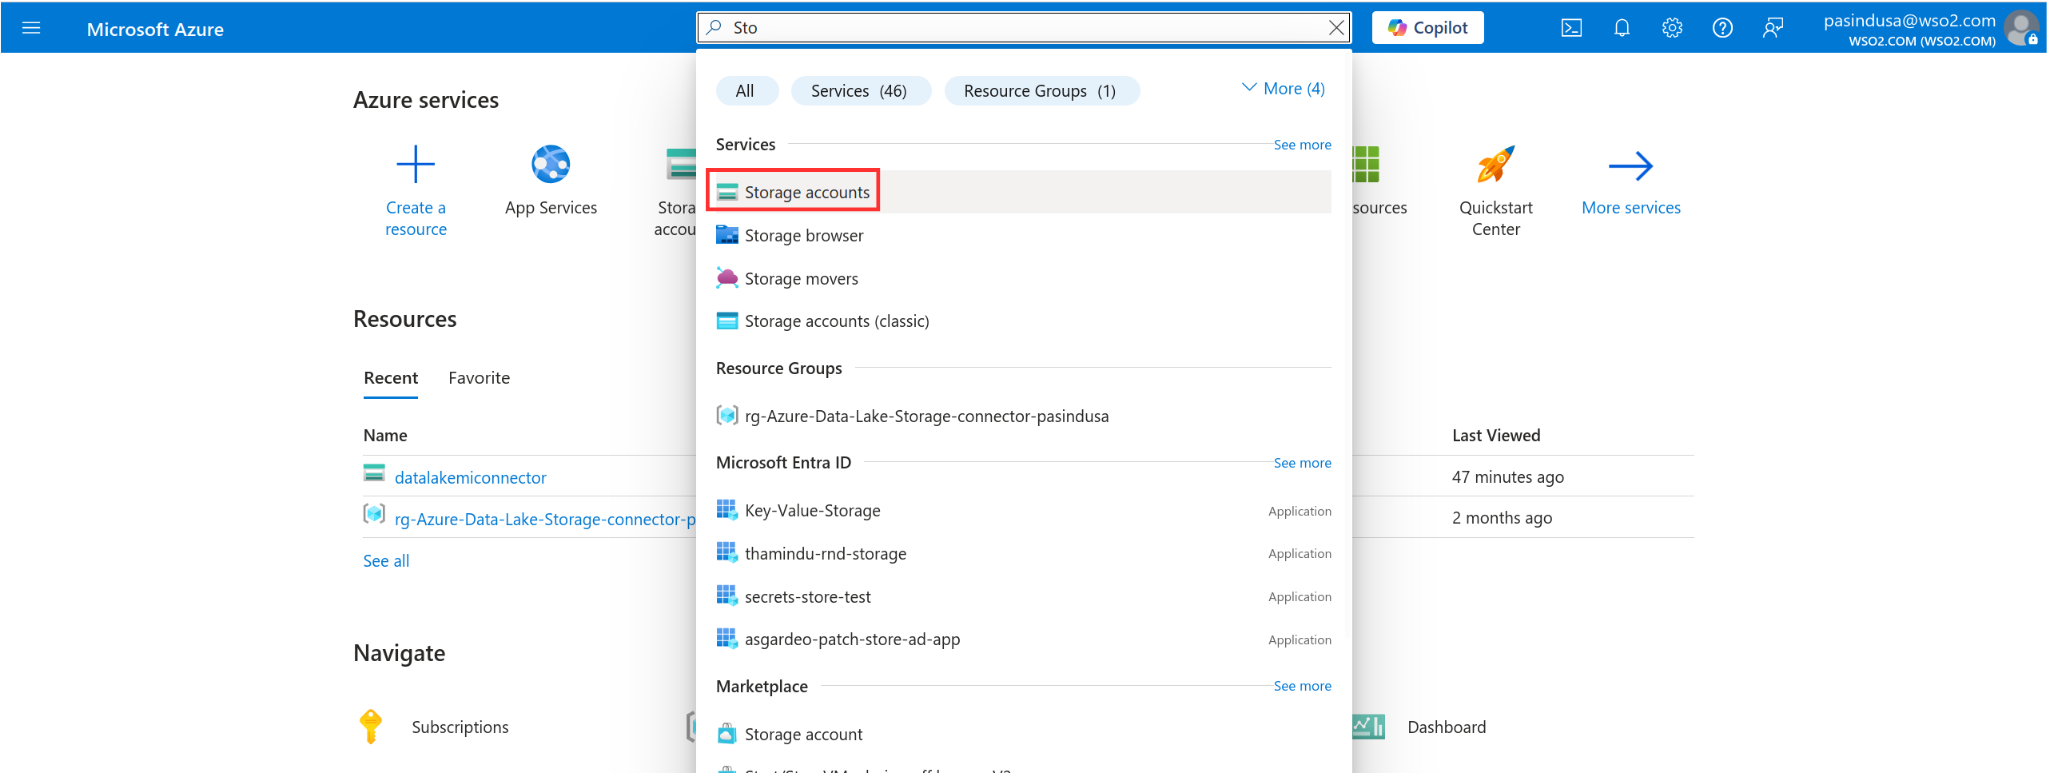Screen dimensions: 2048x773
Task: Open Quickstart Center rocket icon
Action: click(x=1496, y=164)
